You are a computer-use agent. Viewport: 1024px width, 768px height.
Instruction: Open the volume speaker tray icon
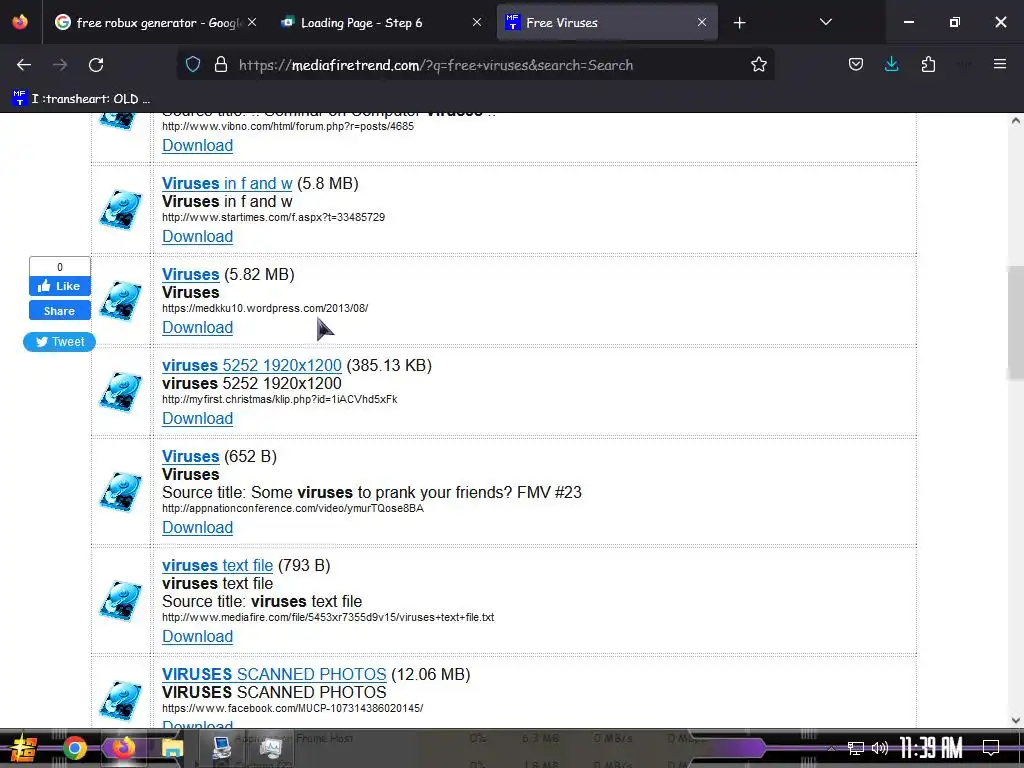[x=880, y=748]
